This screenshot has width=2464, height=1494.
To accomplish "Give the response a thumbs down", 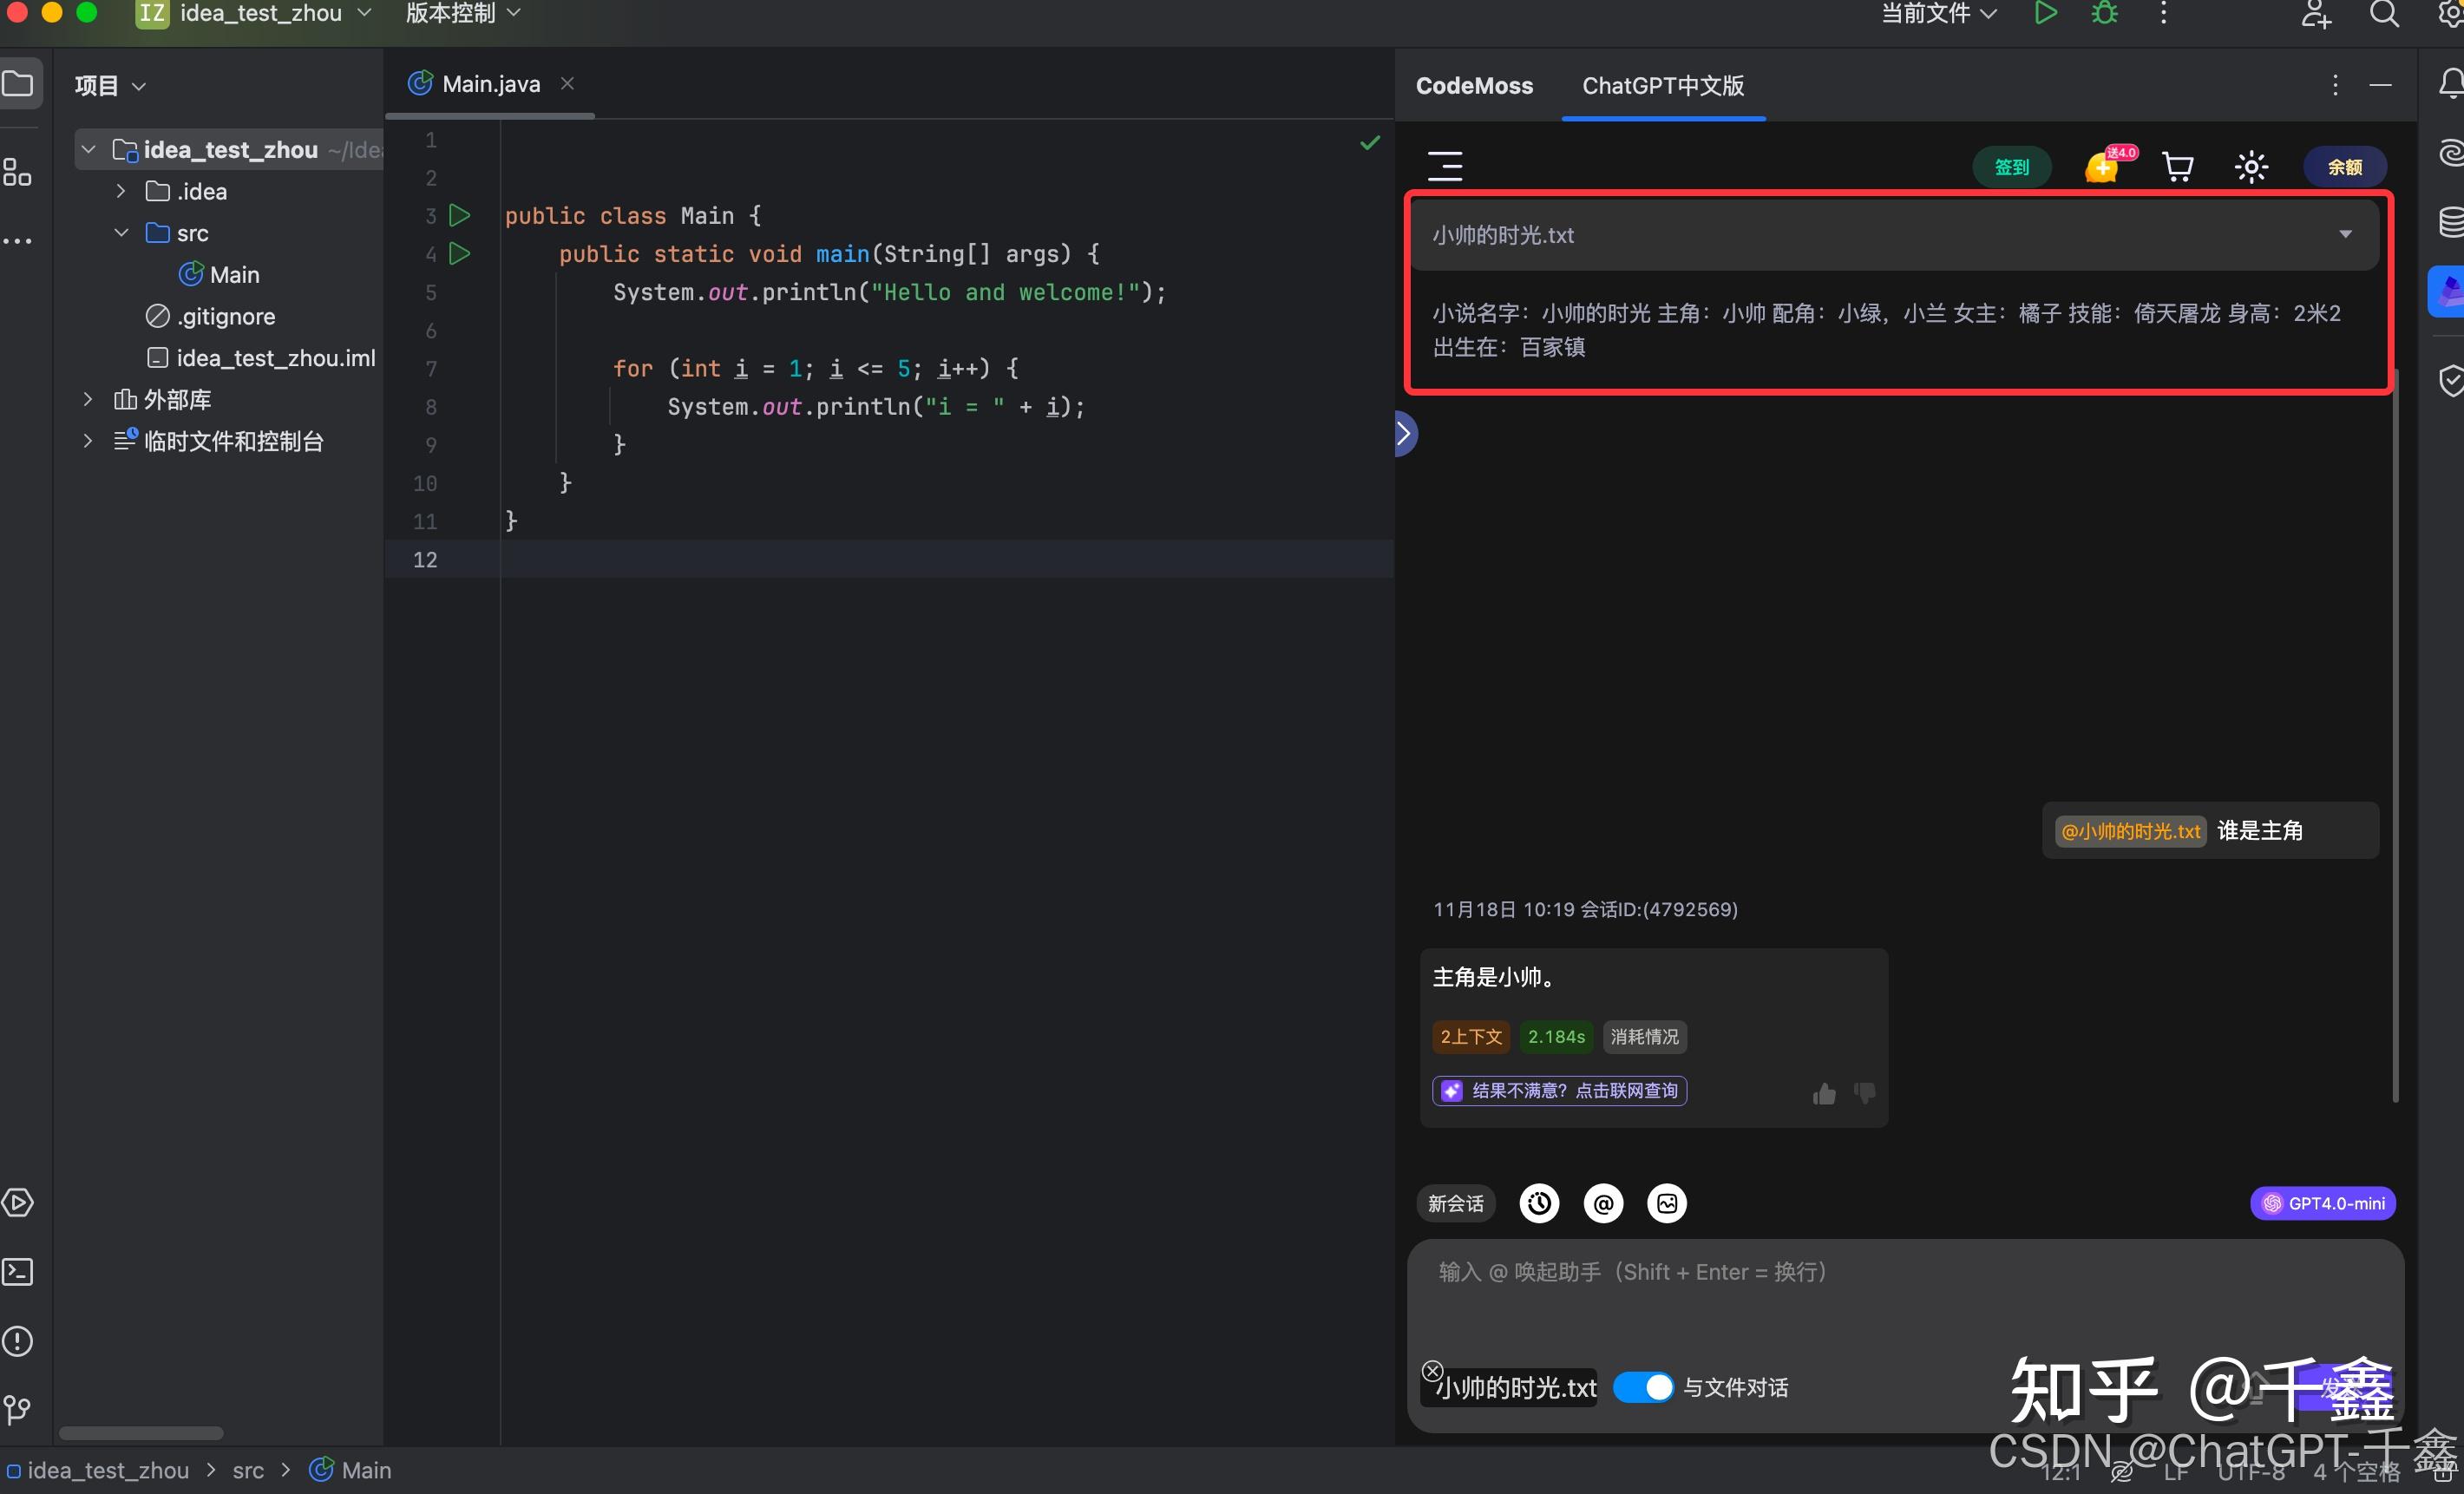I will (1864, 1094).
